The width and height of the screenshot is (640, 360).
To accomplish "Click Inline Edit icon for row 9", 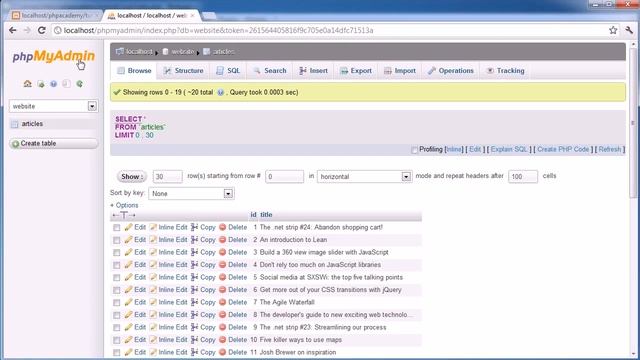I will tap(153, 327).
